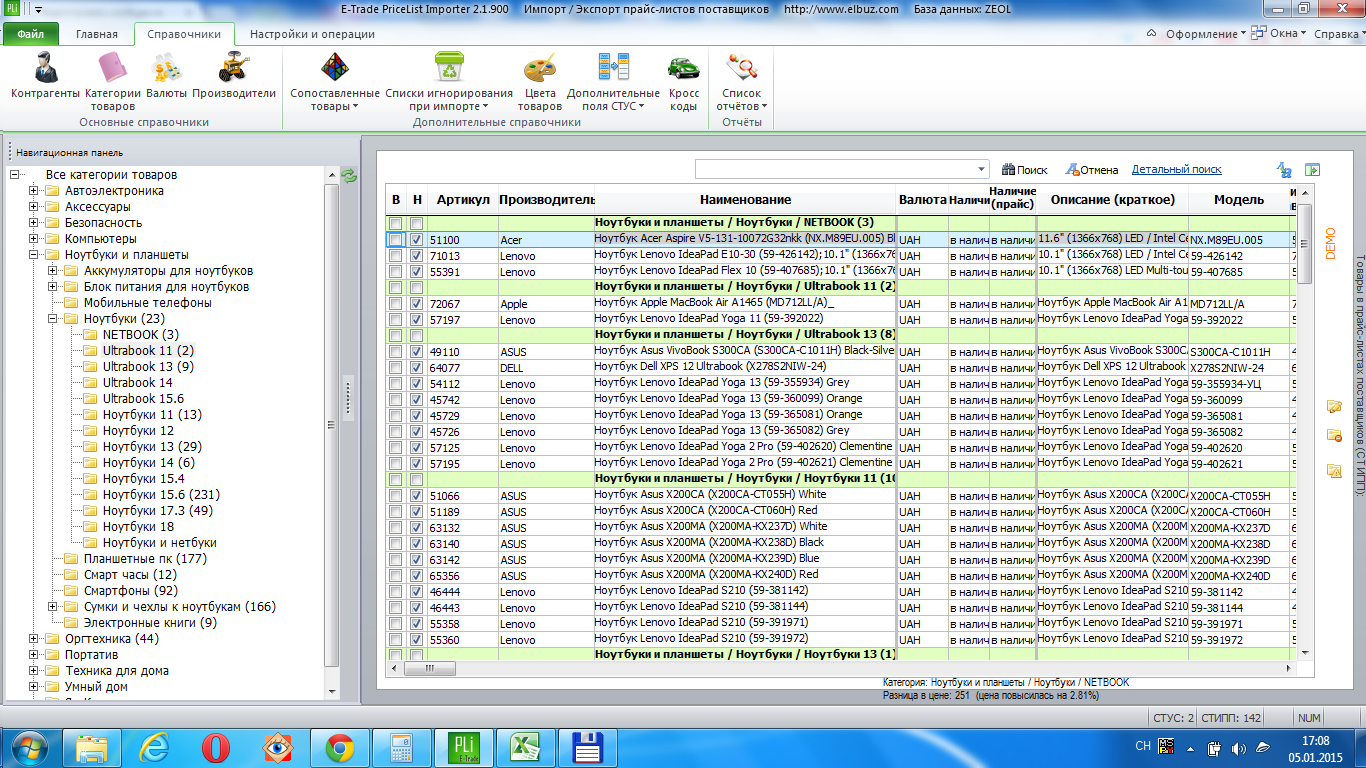Click the green-arrow panel icon in the search bar
The width and height of the screenshot is (1366, 768).
coord(1312,170)
